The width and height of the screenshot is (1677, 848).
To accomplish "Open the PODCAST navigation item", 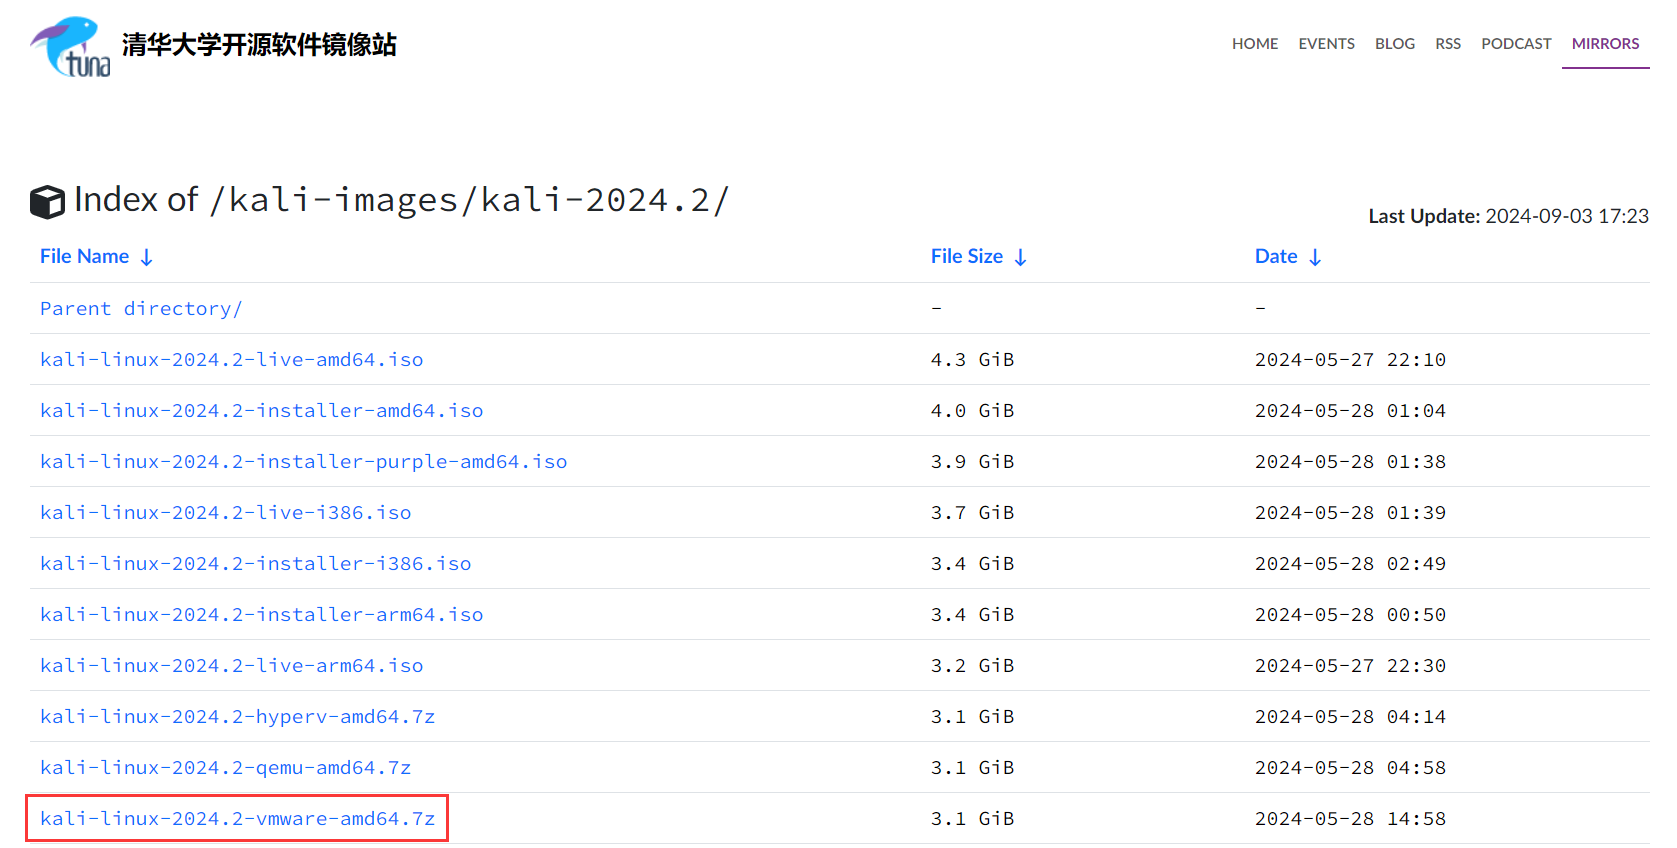I will pos(1516,44).
